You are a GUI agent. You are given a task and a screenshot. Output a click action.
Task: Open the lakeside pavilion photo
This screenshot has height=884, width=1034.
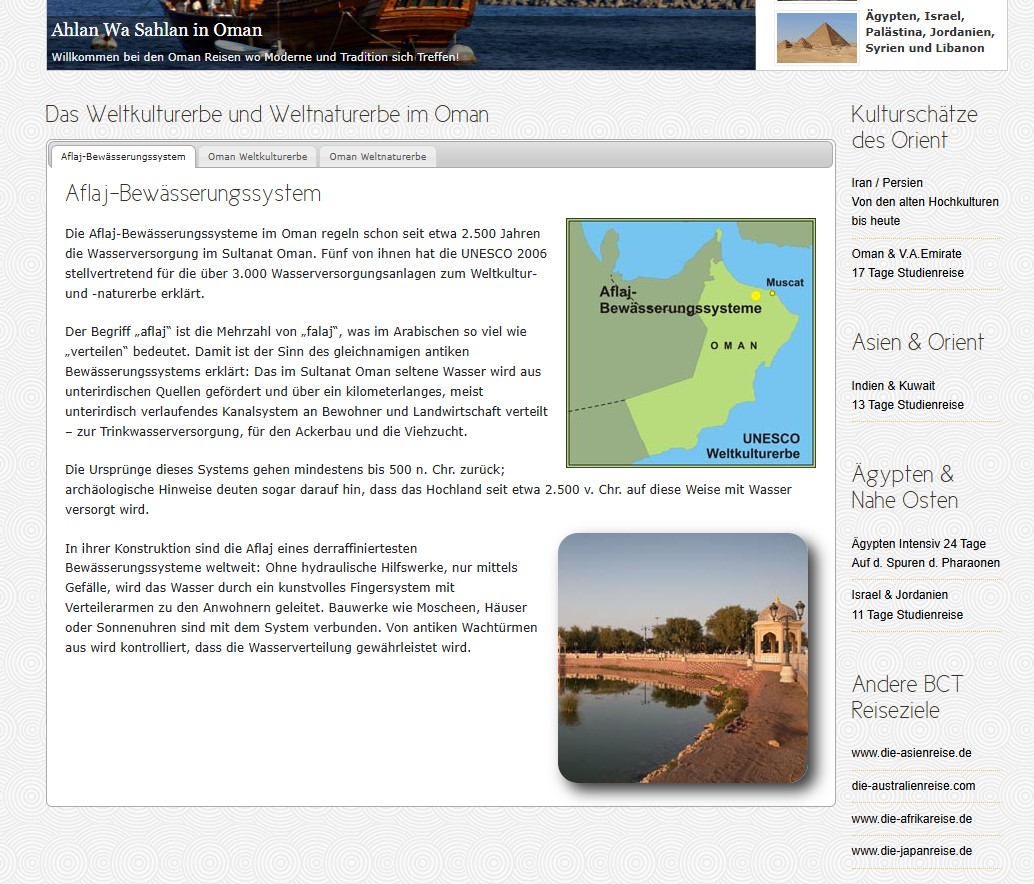click(x=683, y=658)
